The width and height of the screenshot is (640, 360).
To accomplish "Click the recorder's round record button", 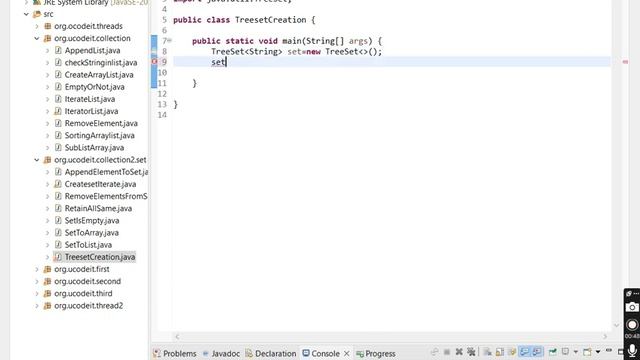I will (x=632, y=324).
